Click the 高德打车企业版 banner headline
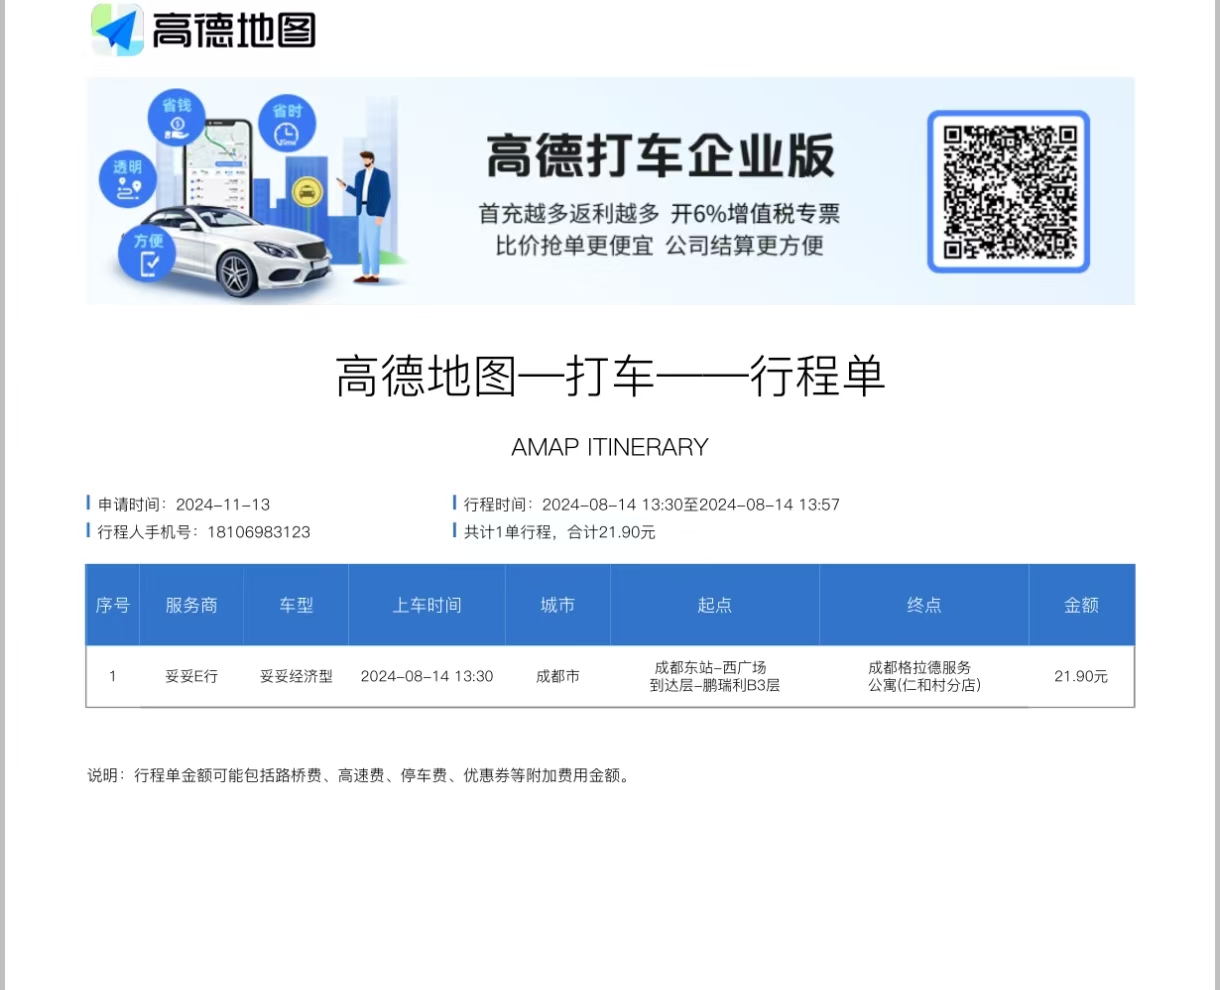Image resolution: width=1220 pixels, height=990 pixels. [660, 155]
